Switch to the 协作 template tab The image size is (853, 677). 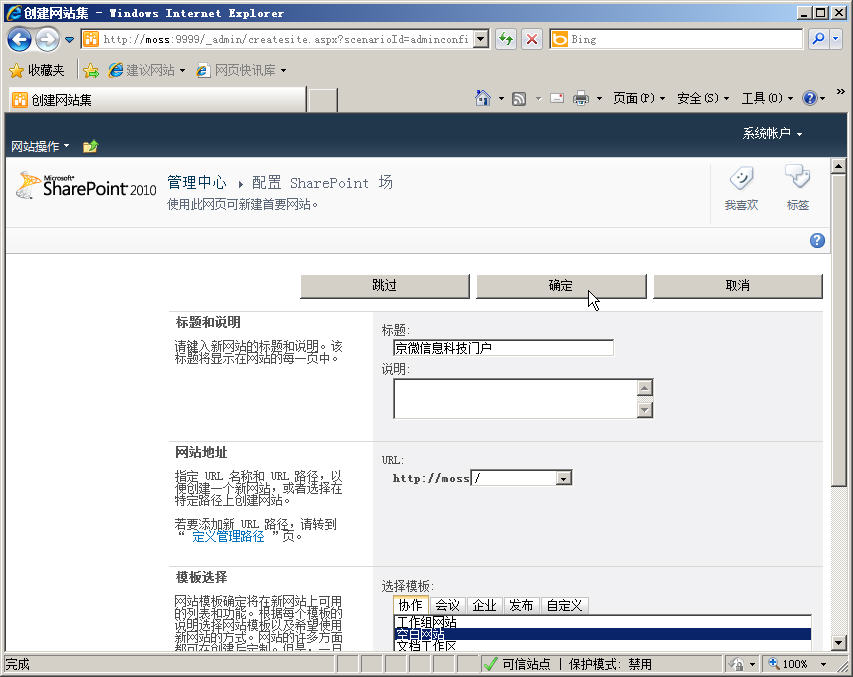(x=410, y=605)
